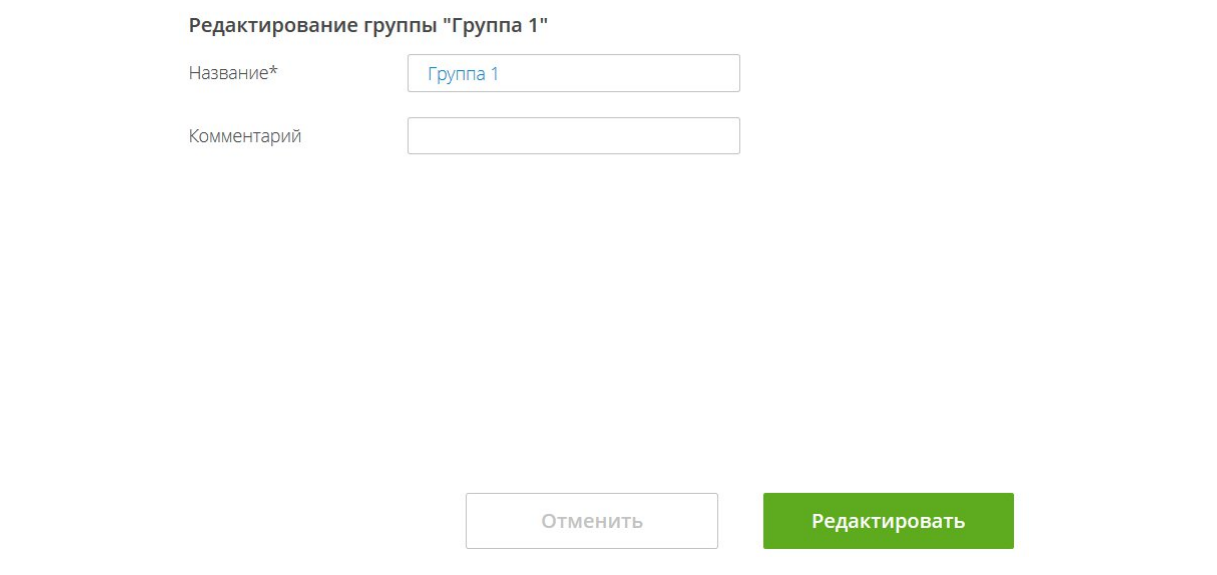Click the Комментарий field label
The image size is (1217, 575).
(245, 136)
